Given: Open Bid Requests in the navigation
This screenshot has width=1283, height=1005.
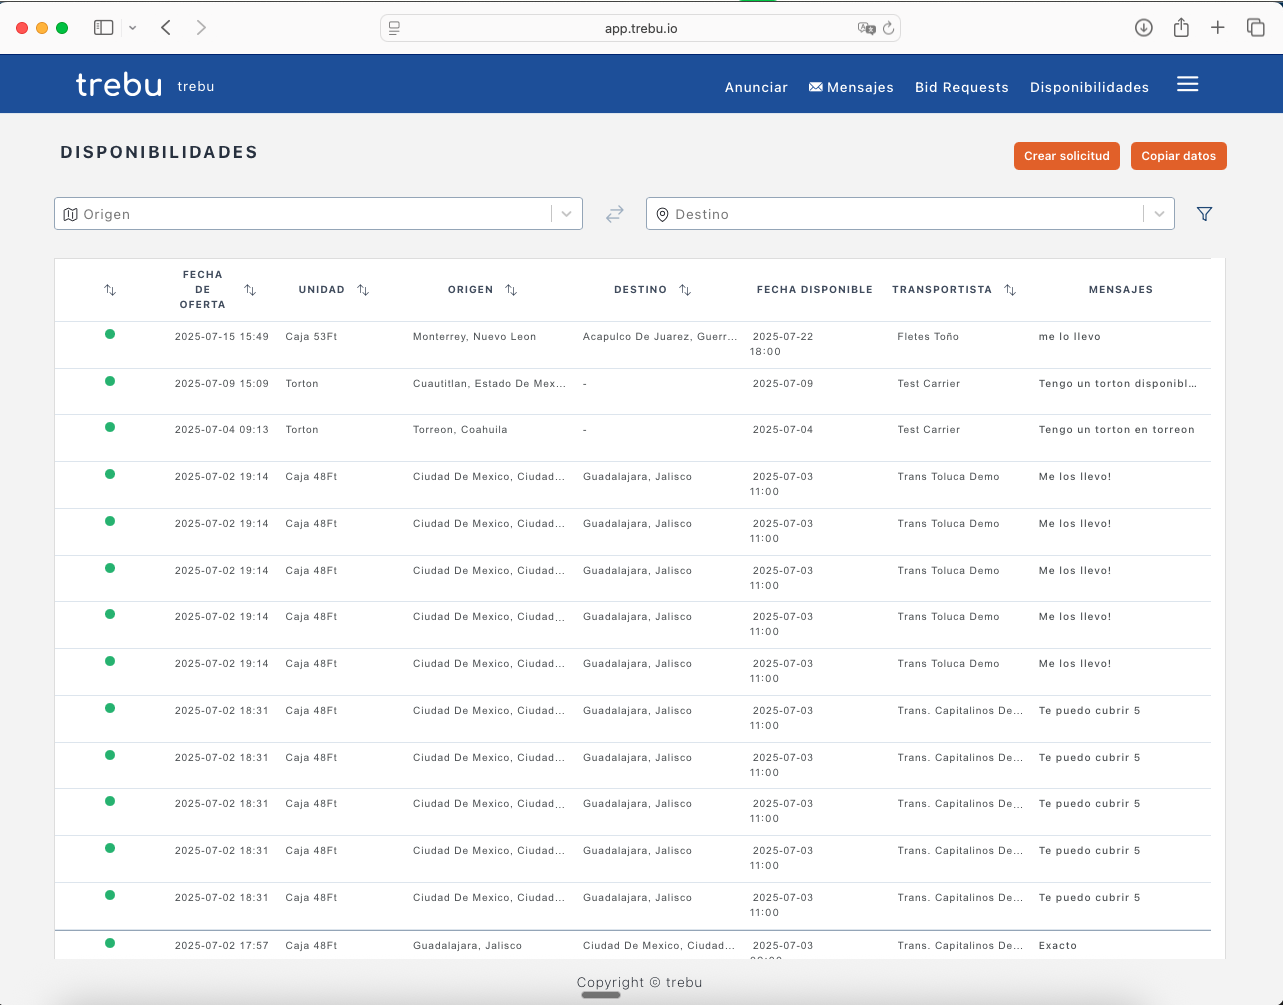Looking at the screenshot, I should 962,87.
